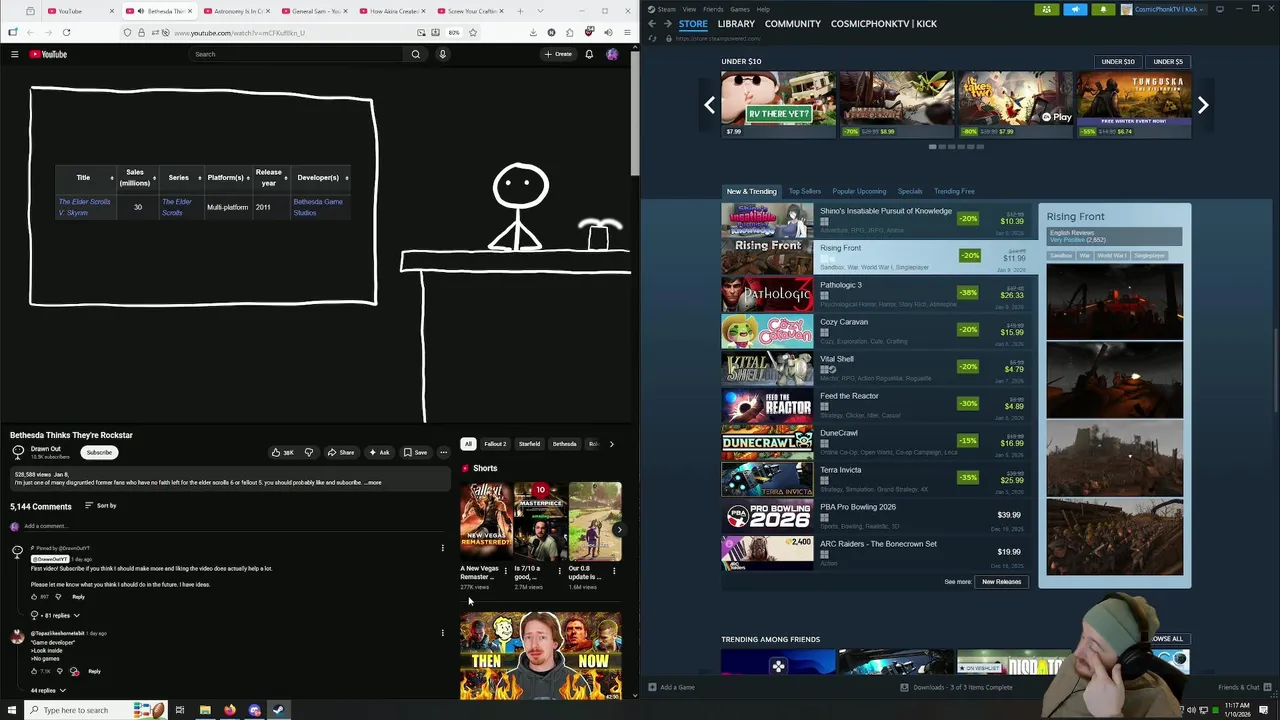
Task: Show next Under $10 carousel games
Action: click(x=1203, y=105)
